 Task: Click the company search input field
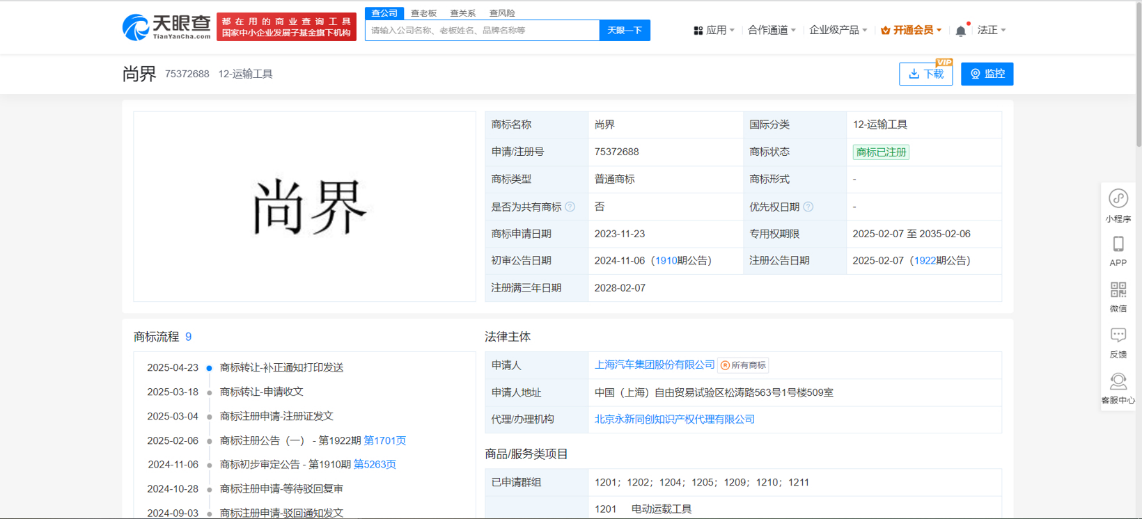[482, 30]
